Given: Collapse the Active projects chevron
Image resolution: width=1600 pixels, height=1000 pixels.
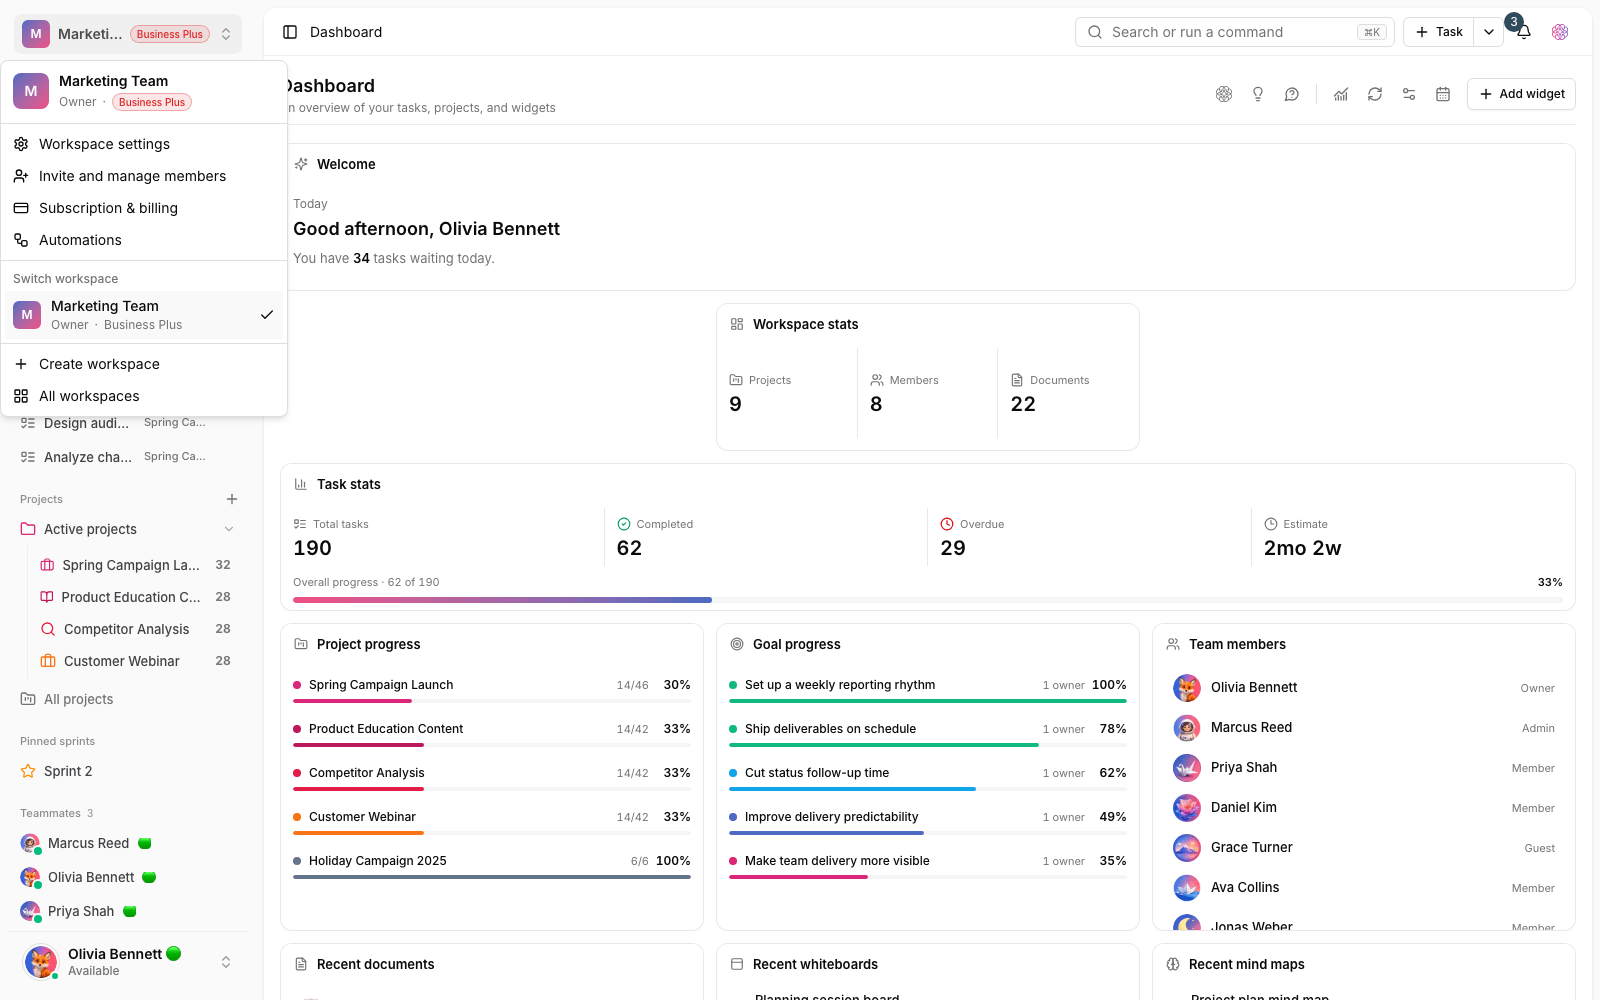Looking at the screenshot, I should 229,529.
